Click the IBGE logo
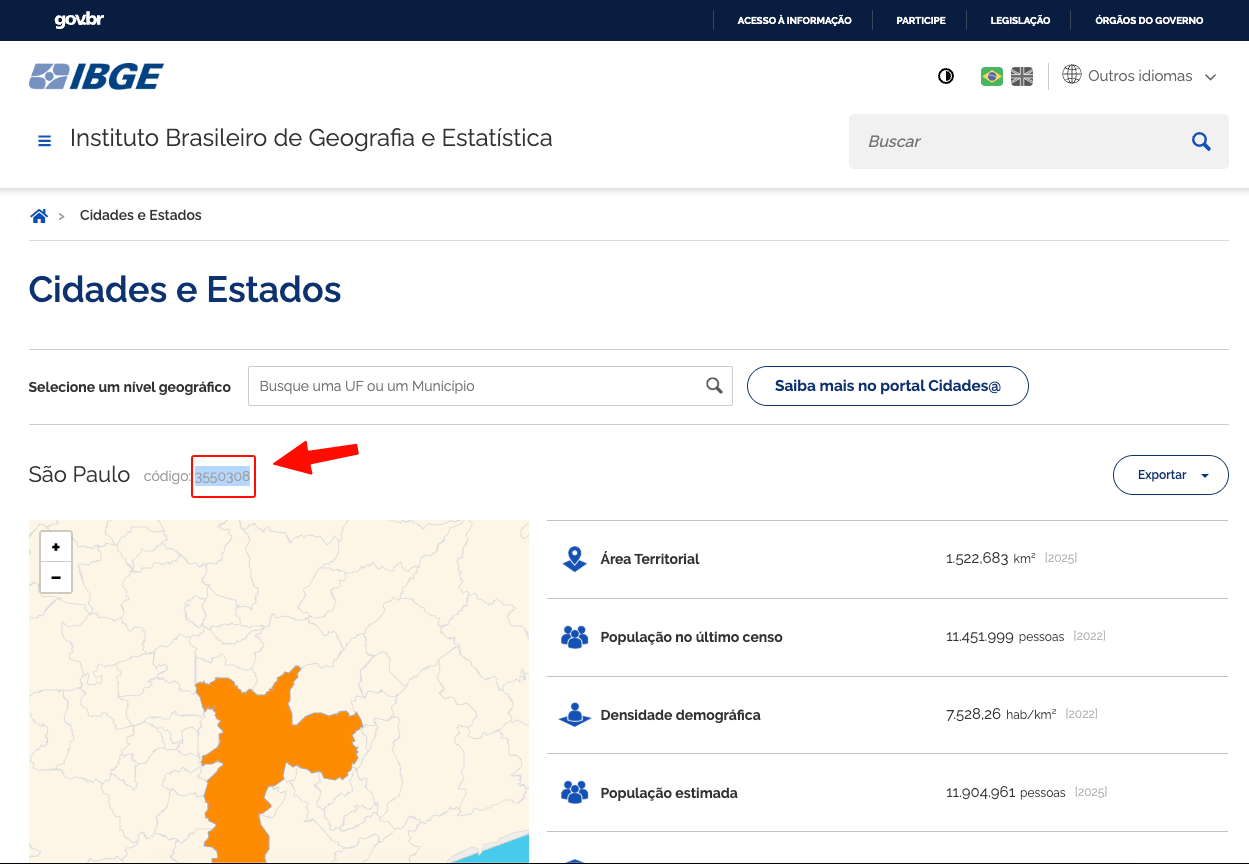Image resolution: width=1249 pixels, height=864 pixels. [x=96, y=77]
